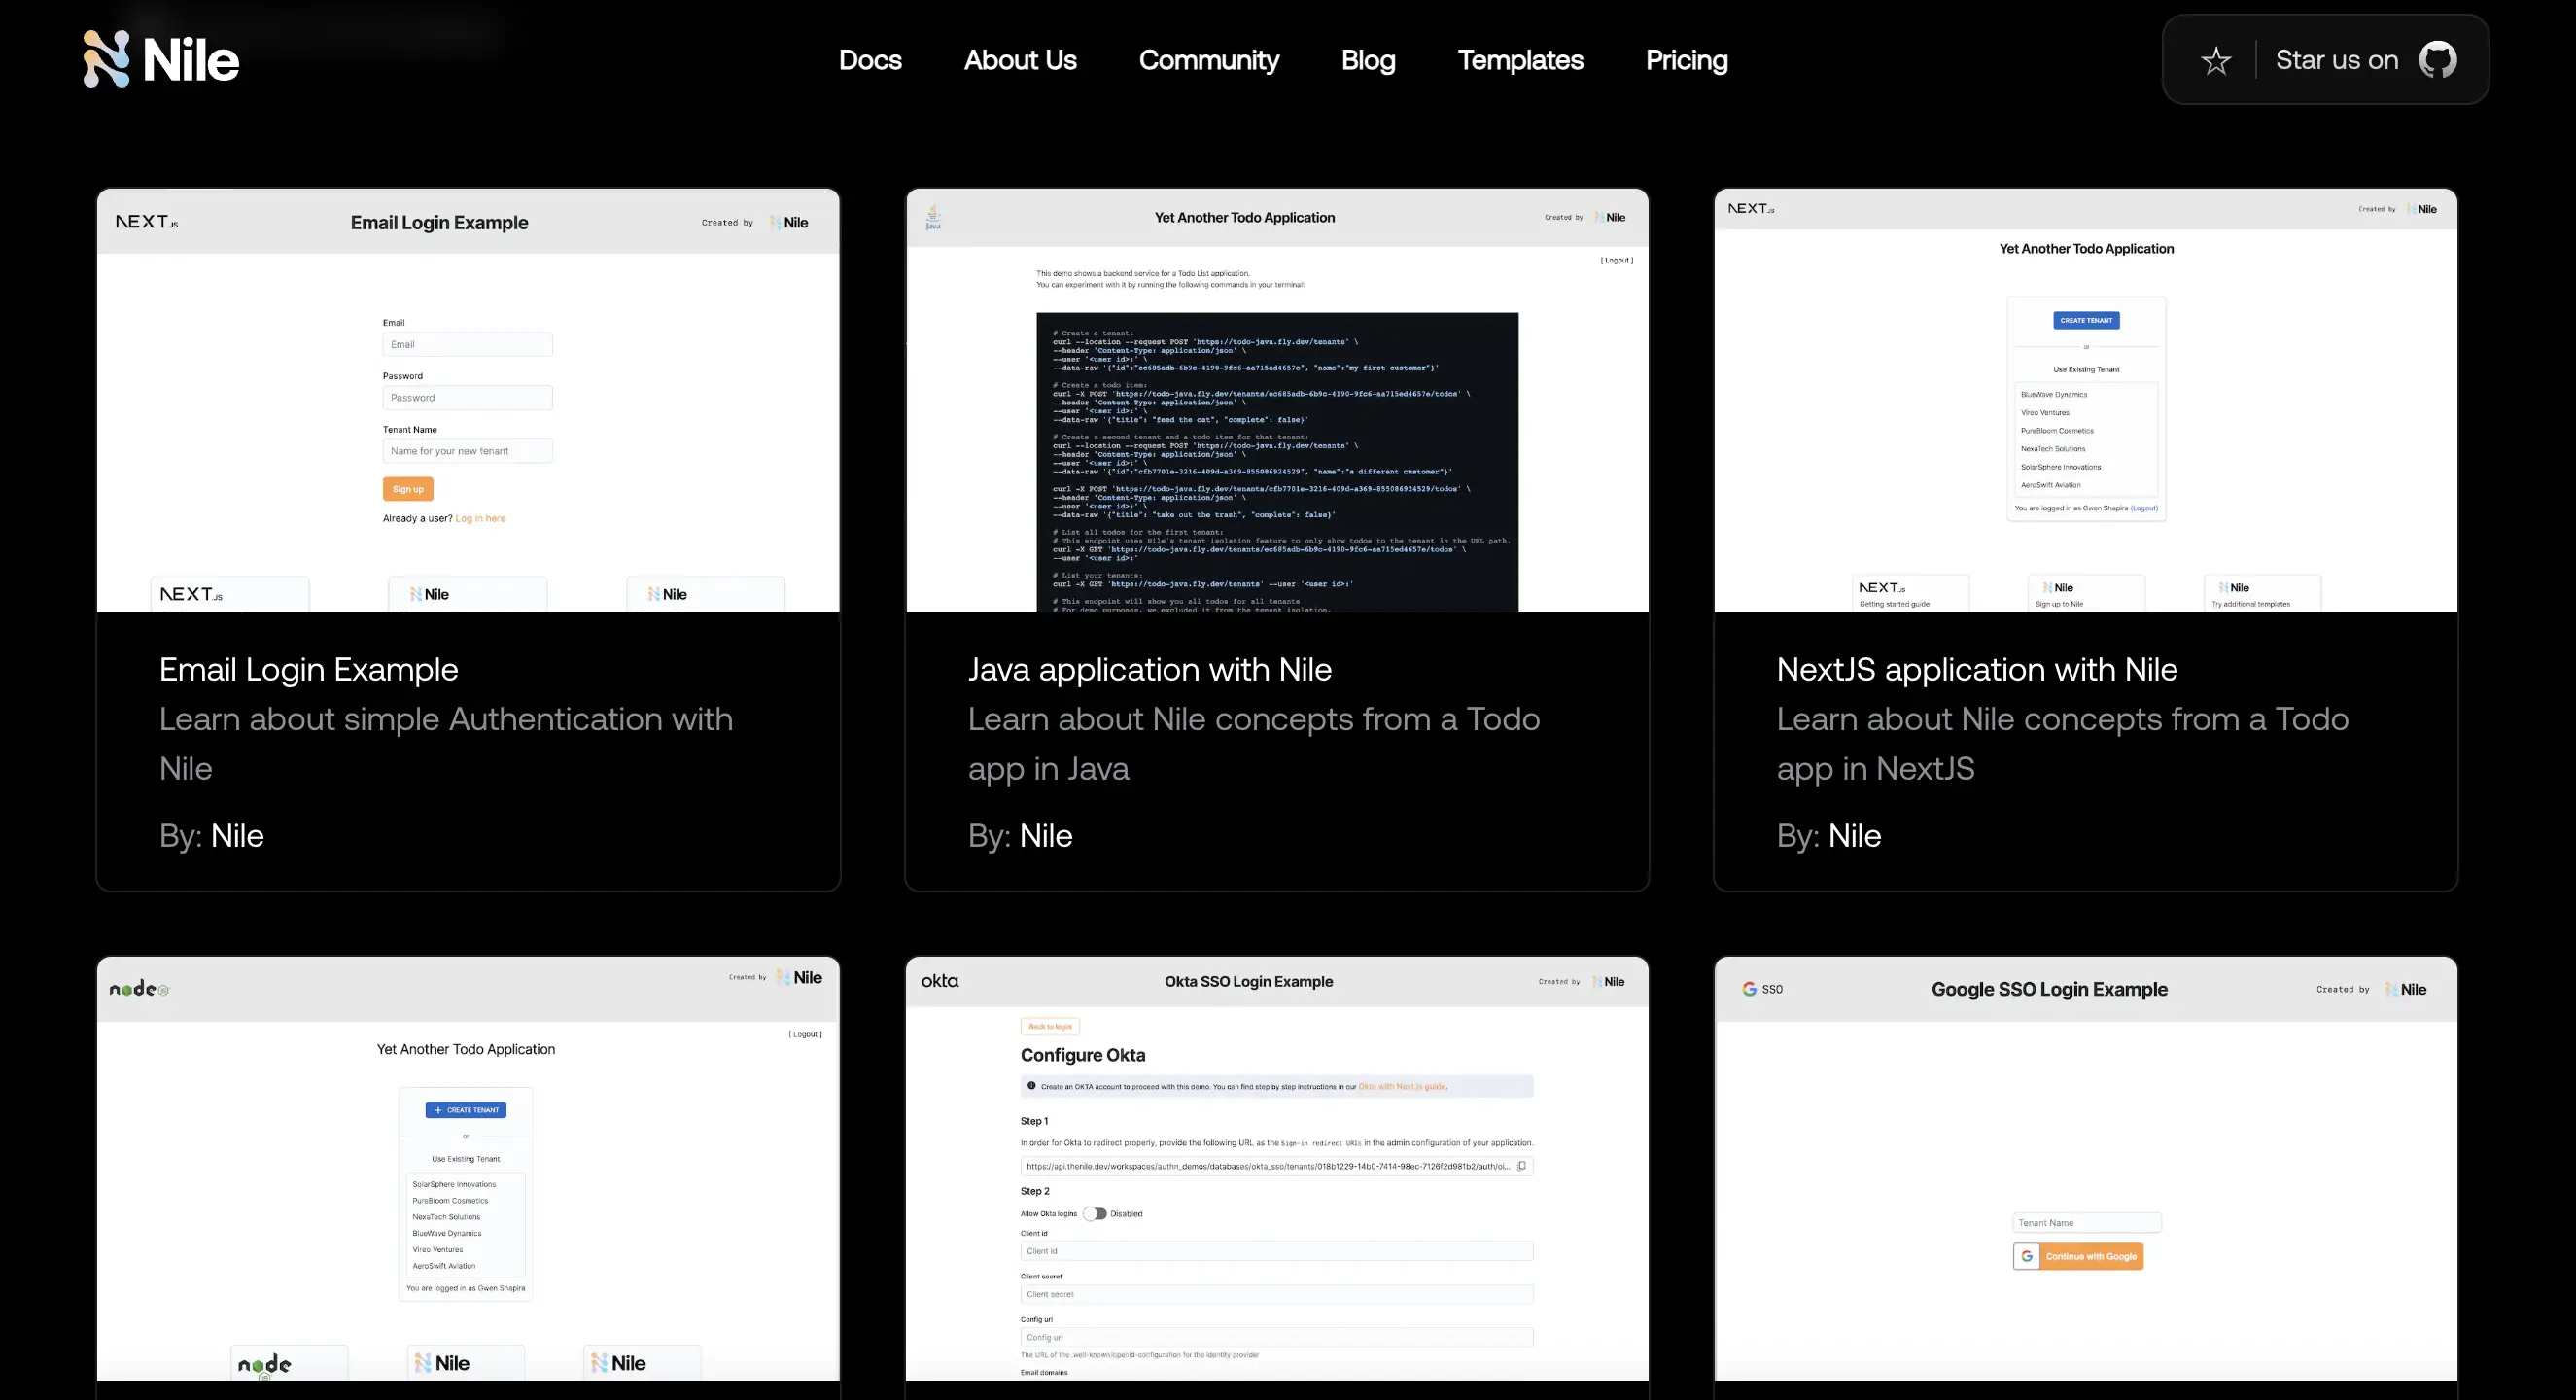Click the copy icon beside the Okta redirect URL

1521,1166
